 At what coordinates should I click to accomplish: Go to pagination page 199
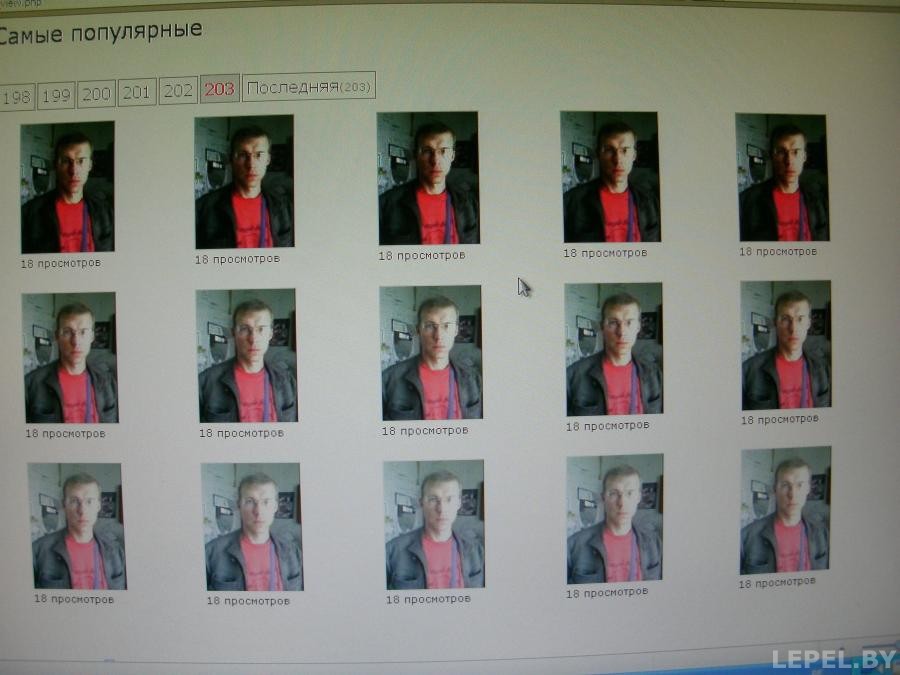coord(56,95)
